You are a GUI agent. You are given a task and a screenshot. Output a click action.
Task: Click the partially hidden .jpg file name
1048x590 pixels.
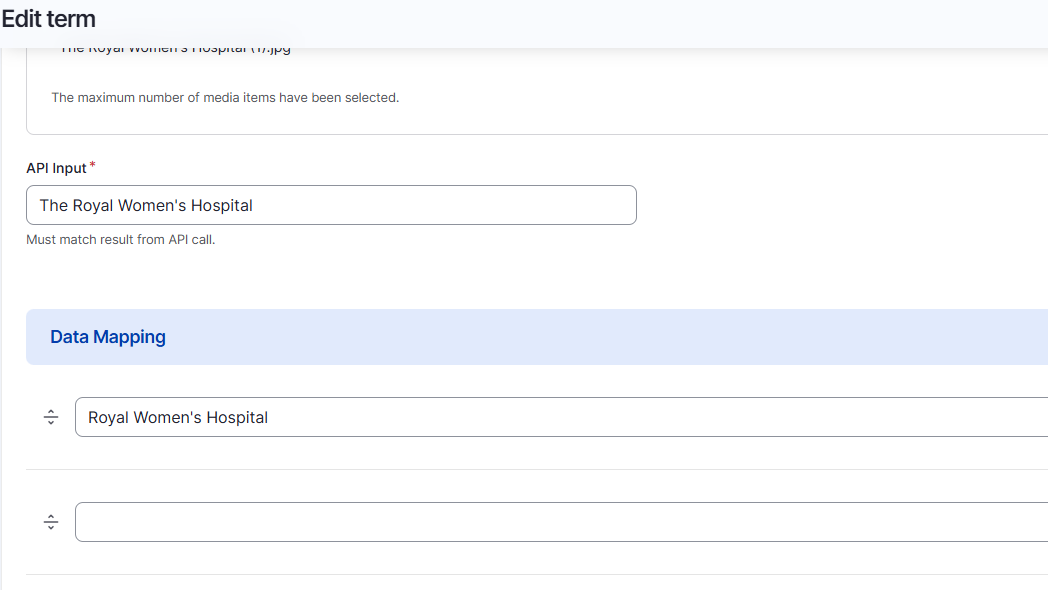tap(175, 50)
